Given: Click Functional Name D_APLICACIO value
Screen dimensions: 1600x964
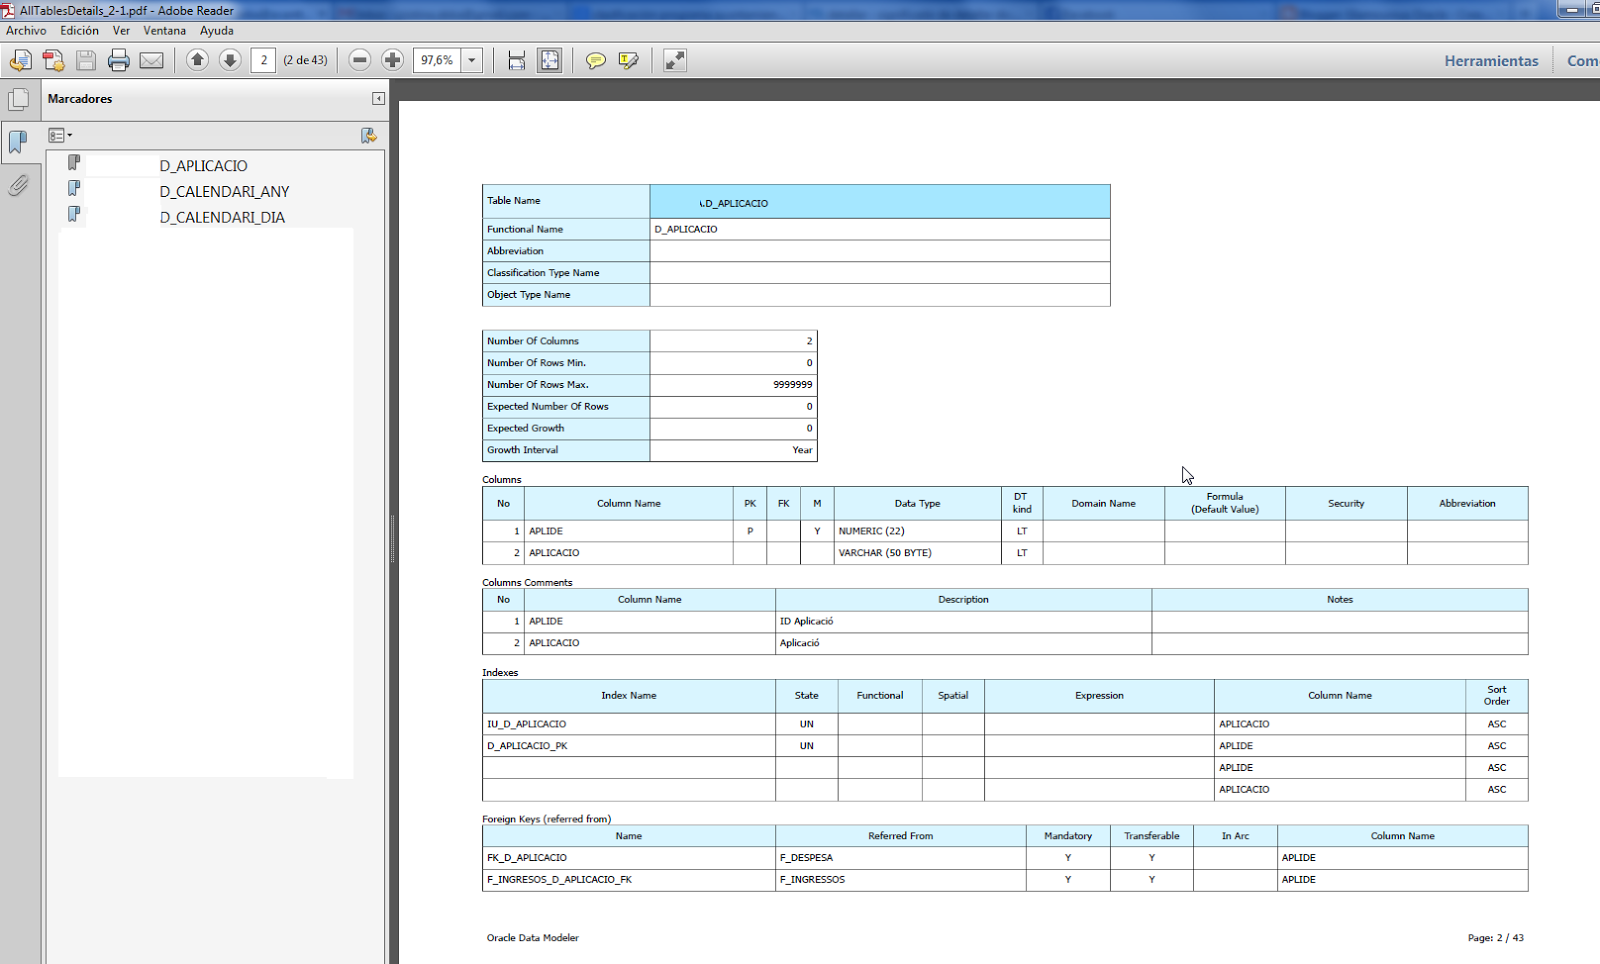Looking at the screenshot, I should pos(686,229).
